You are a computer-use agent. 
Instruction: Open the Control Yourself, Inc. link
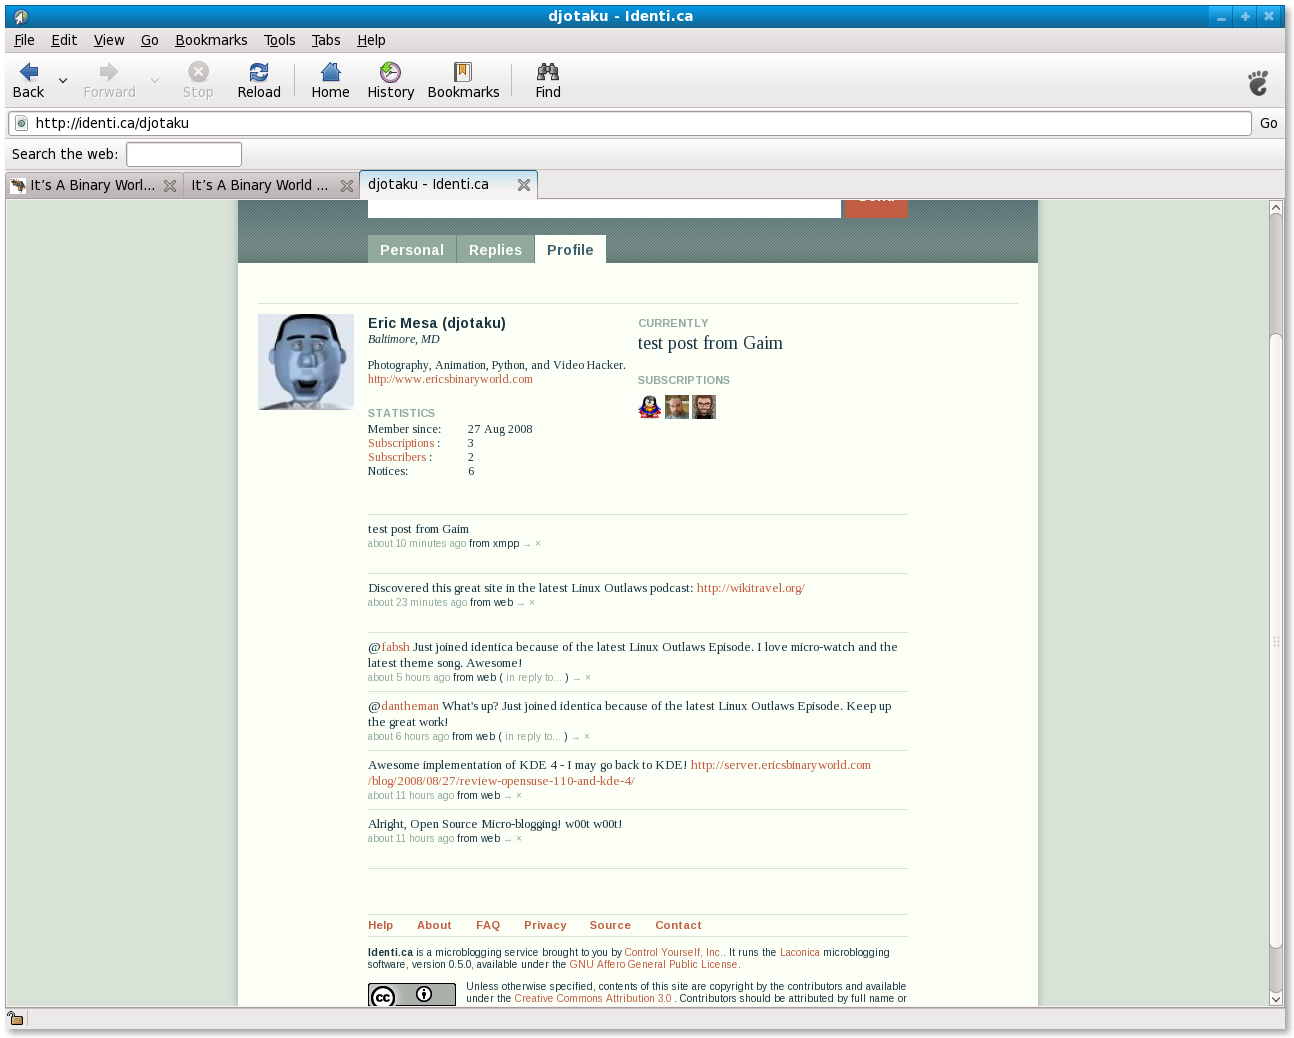pos(675,953)
